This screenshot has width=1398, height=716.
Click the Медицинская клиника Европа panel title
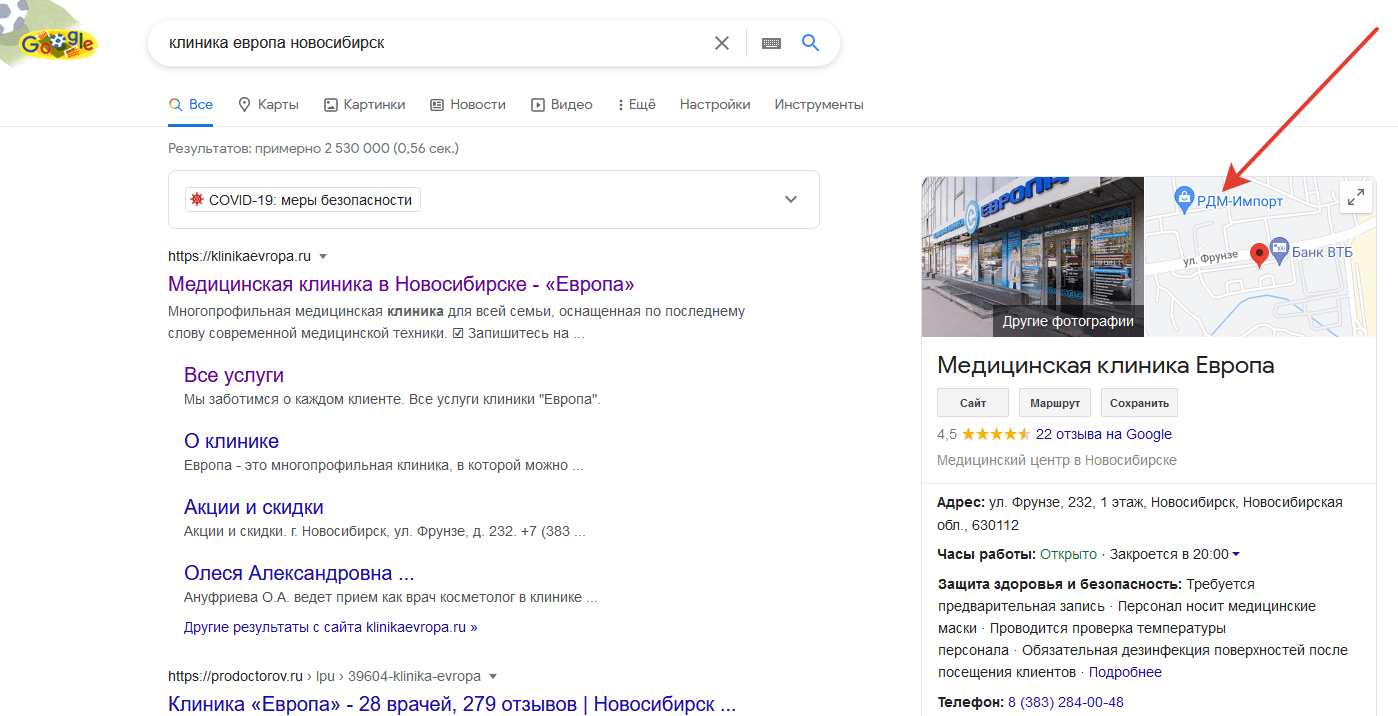click(1106, 365)
